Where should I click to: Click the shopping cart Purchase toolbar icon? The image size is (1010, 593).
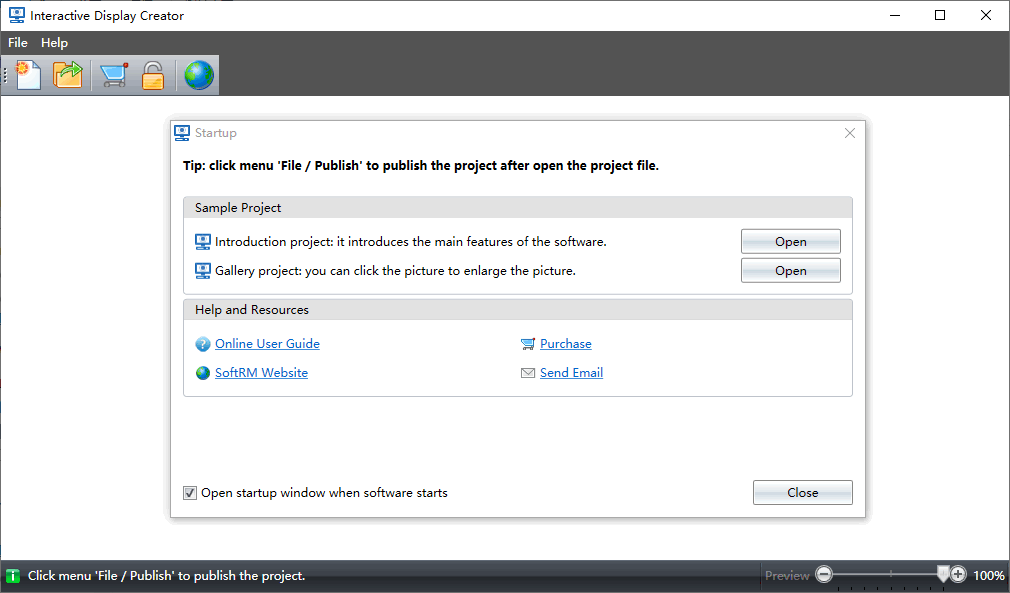pos(113,75)
